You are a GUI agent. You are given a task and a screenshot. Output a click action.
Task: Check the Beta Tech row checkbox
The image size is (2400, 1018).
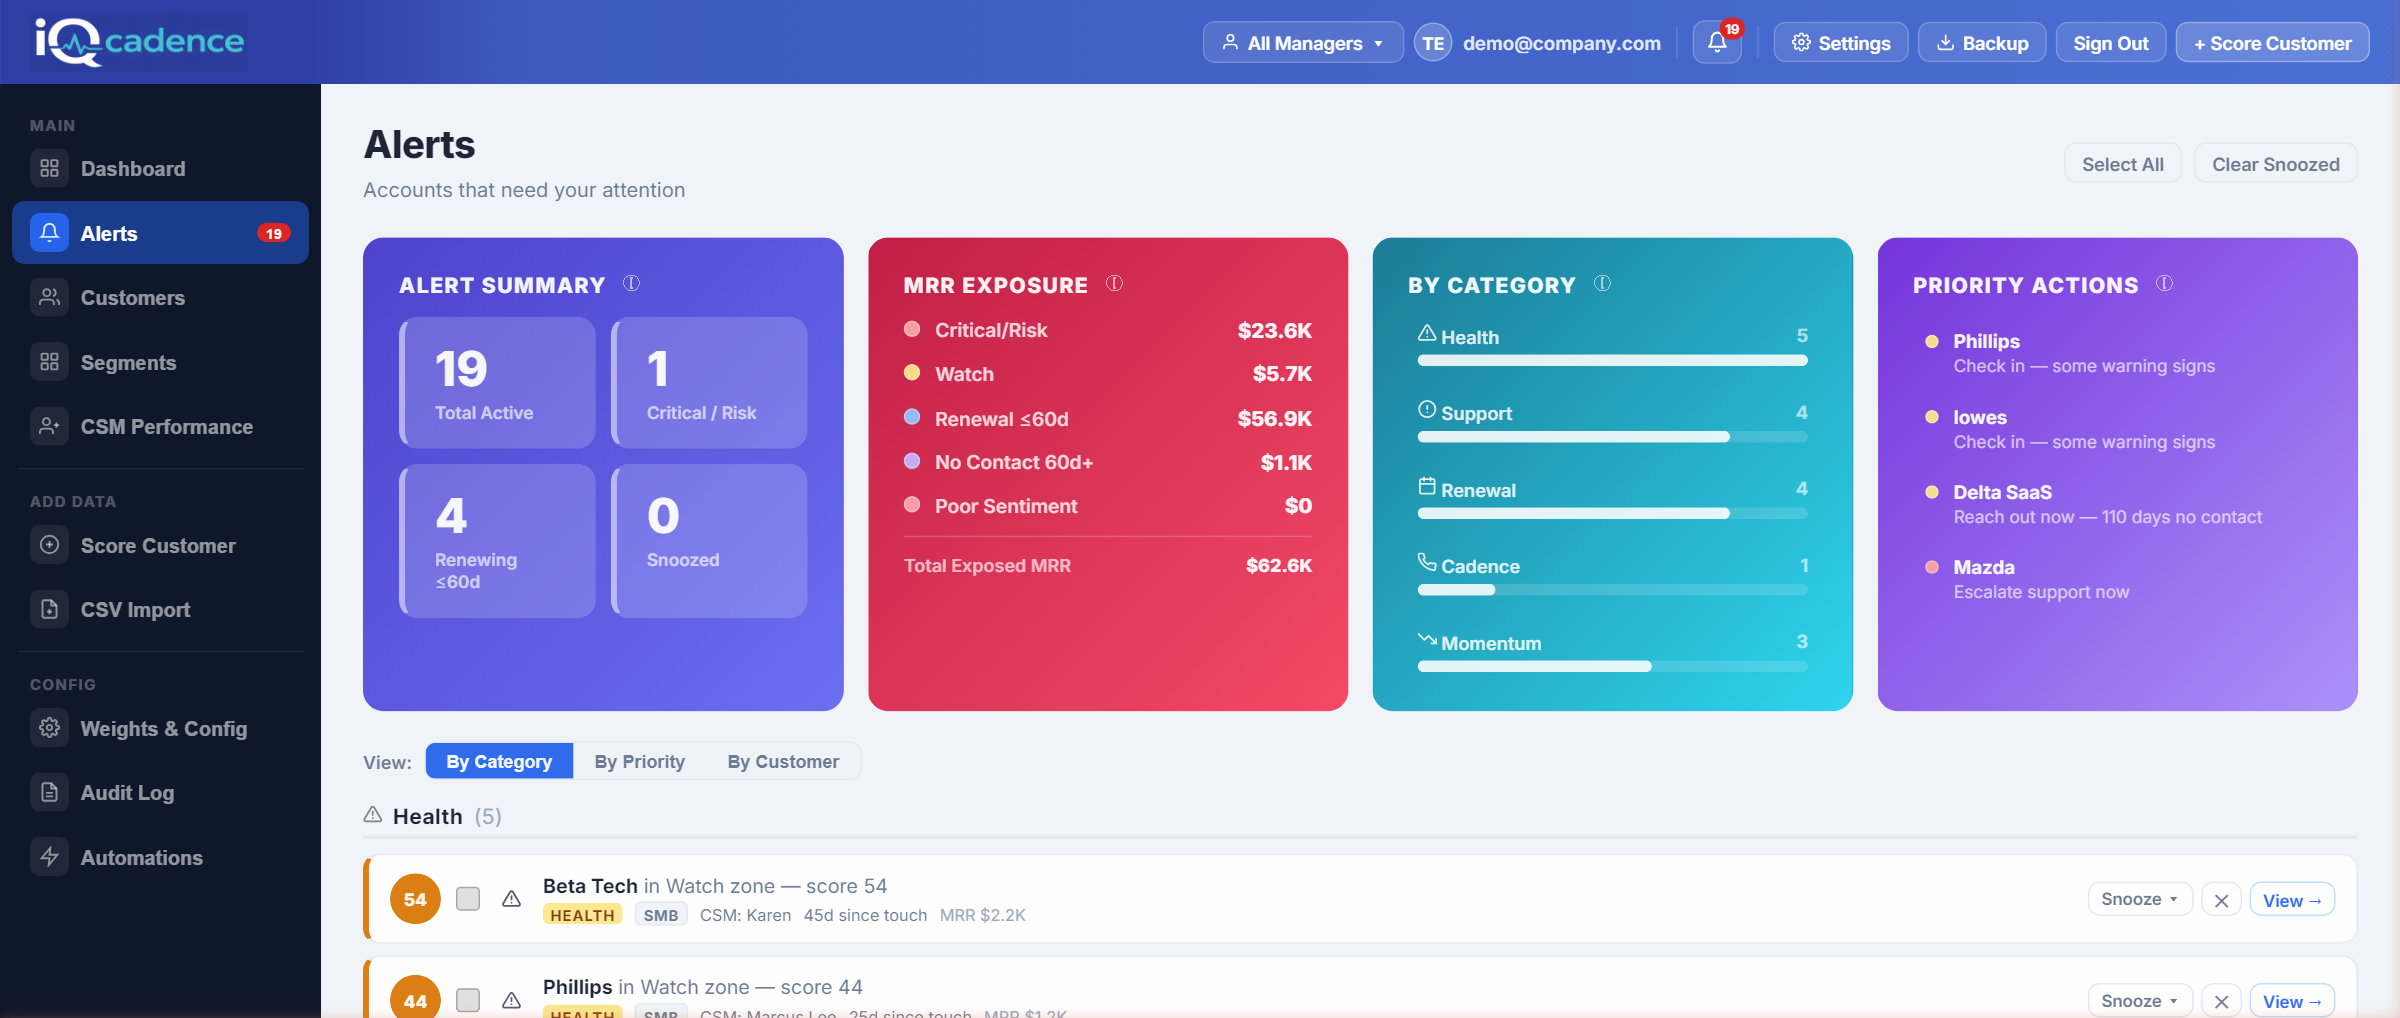tap(467, 899)
